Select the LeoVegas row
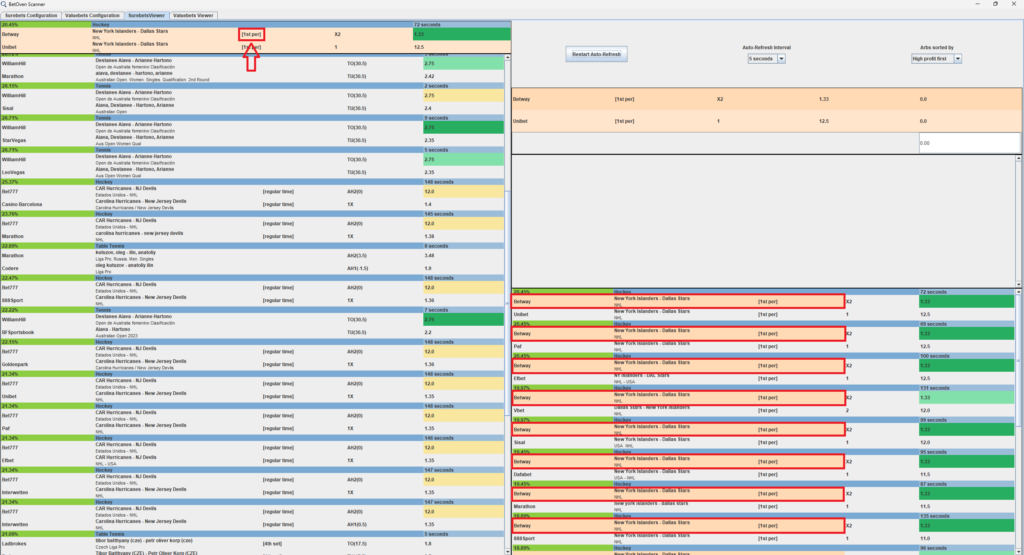1024x555 pixels. pos(252,172)
